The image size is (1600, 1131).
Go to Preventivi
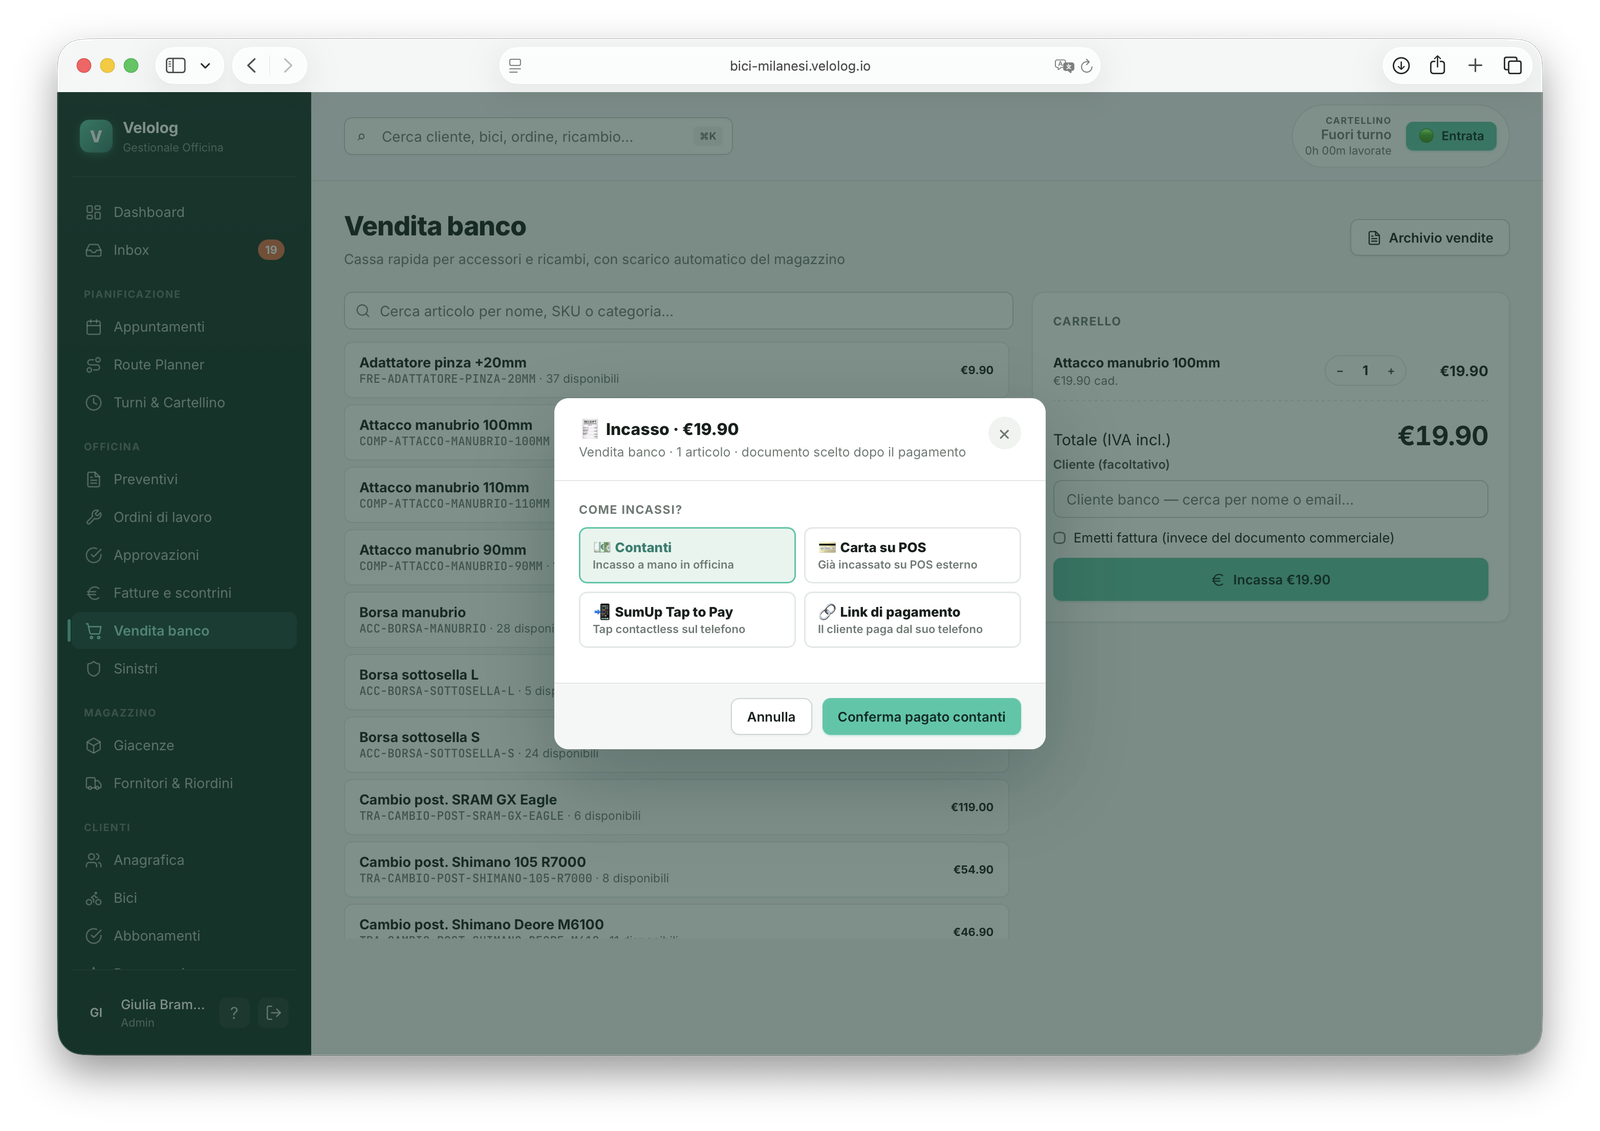coord(183,479)
